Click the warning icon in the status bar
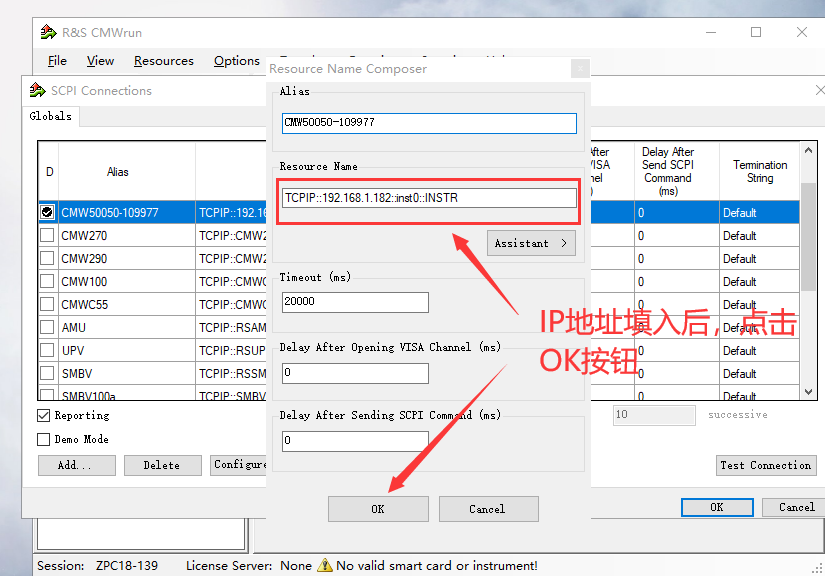This screenshot has width=825, height=581. click(325, 565)
